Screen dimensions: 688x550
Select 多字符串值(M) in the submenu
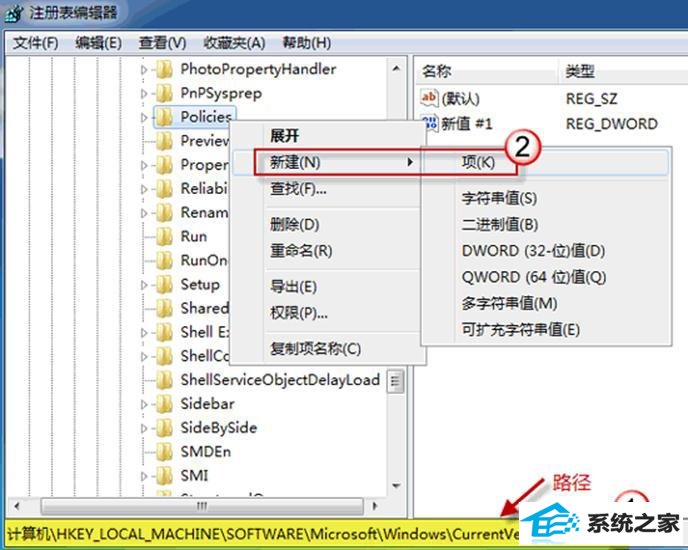click(x=509, y=303)
